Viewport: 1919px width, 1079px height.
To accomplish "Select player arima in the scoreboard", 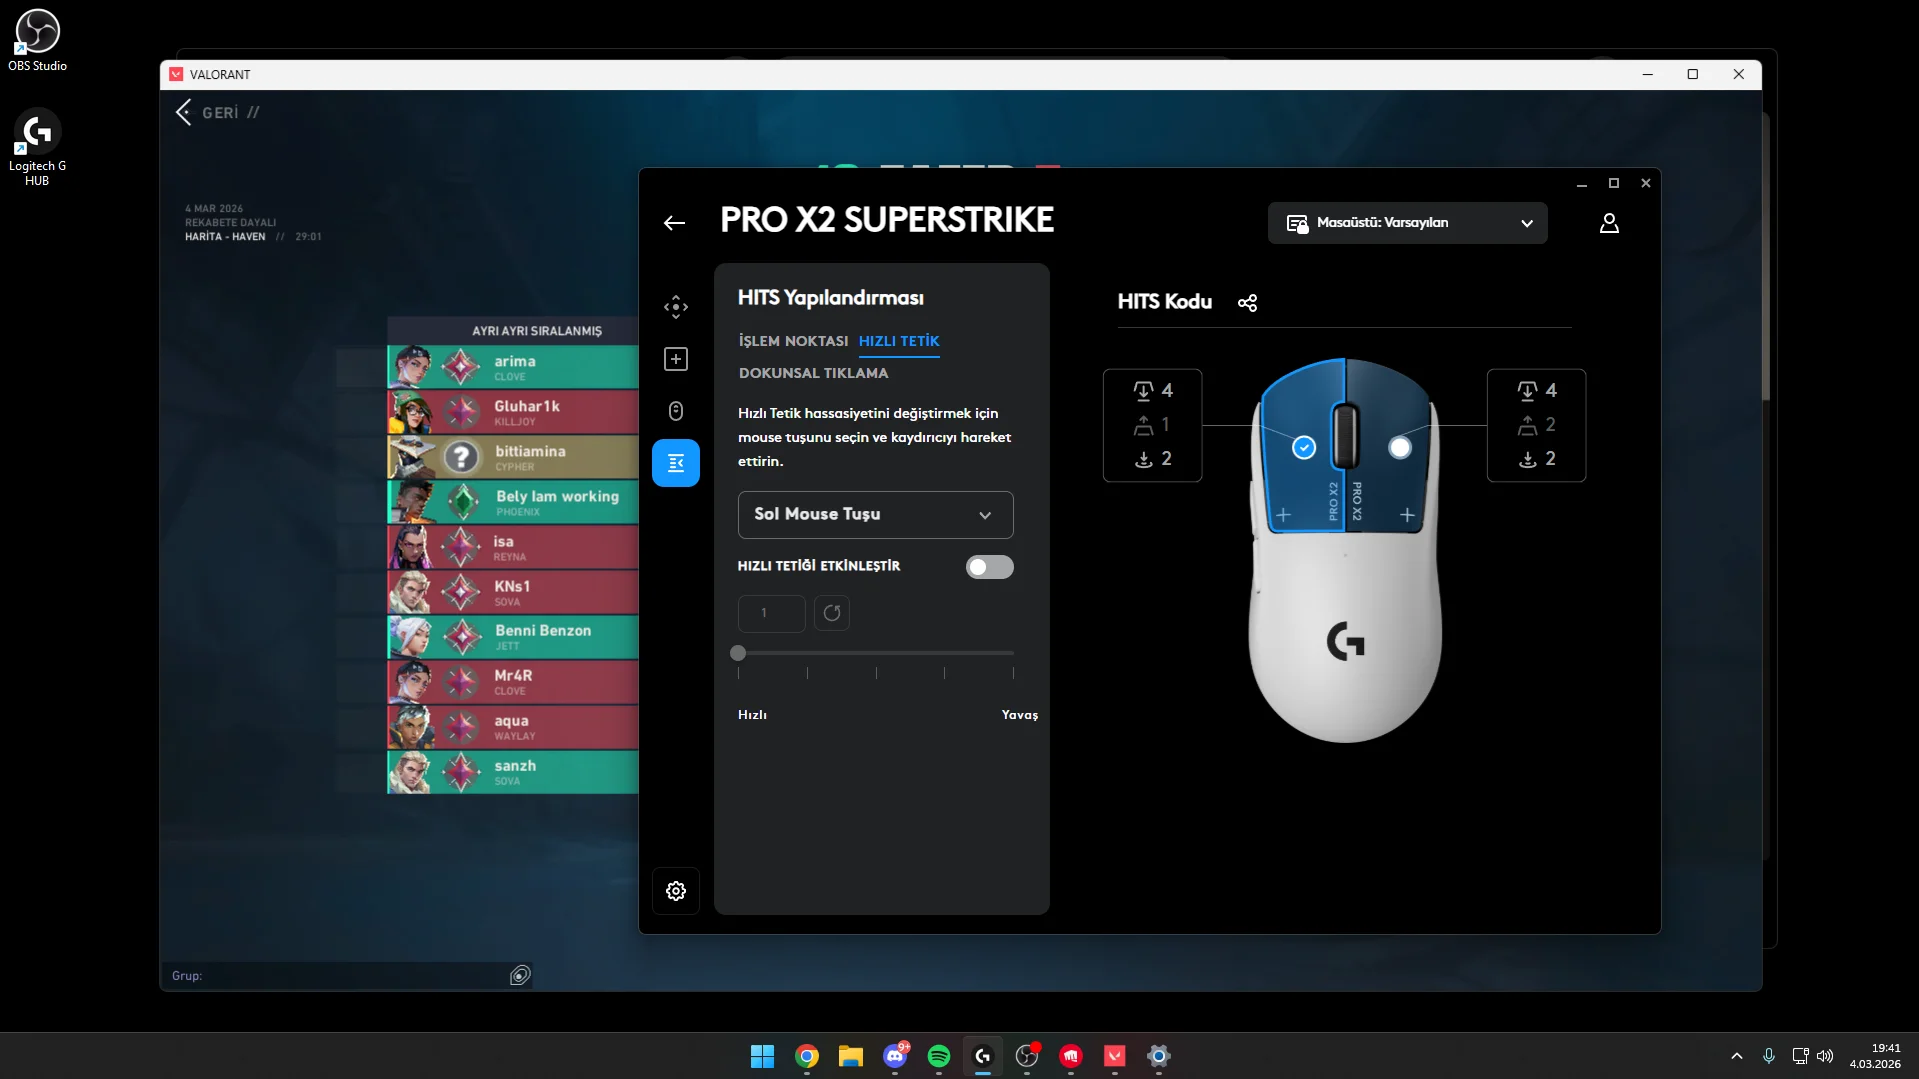I will point(513,367).
